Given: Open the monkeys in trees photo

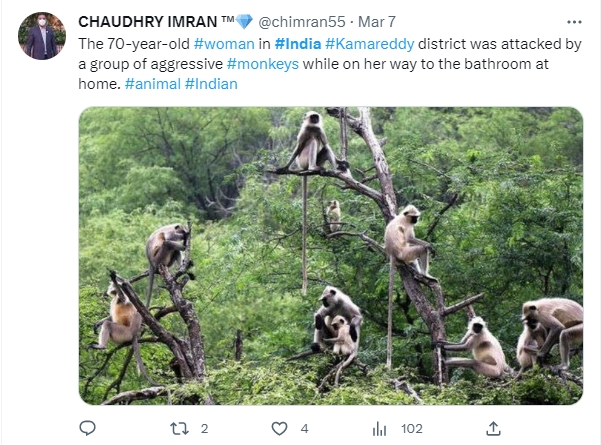Looking at the screenshot, I should pos(331,256).
